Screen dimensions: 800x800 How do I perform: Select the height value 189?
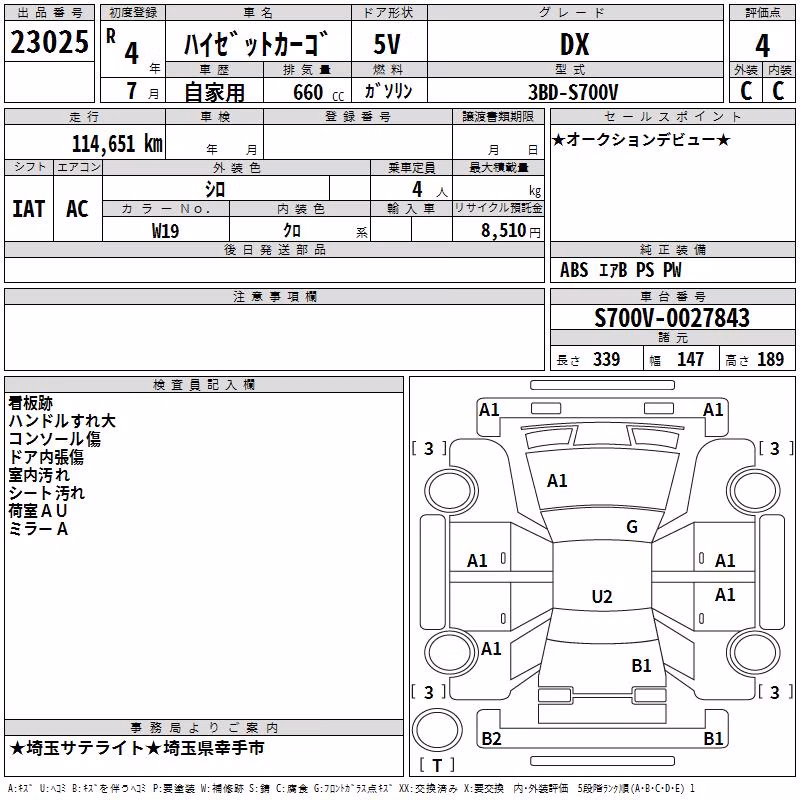point(770,359)
